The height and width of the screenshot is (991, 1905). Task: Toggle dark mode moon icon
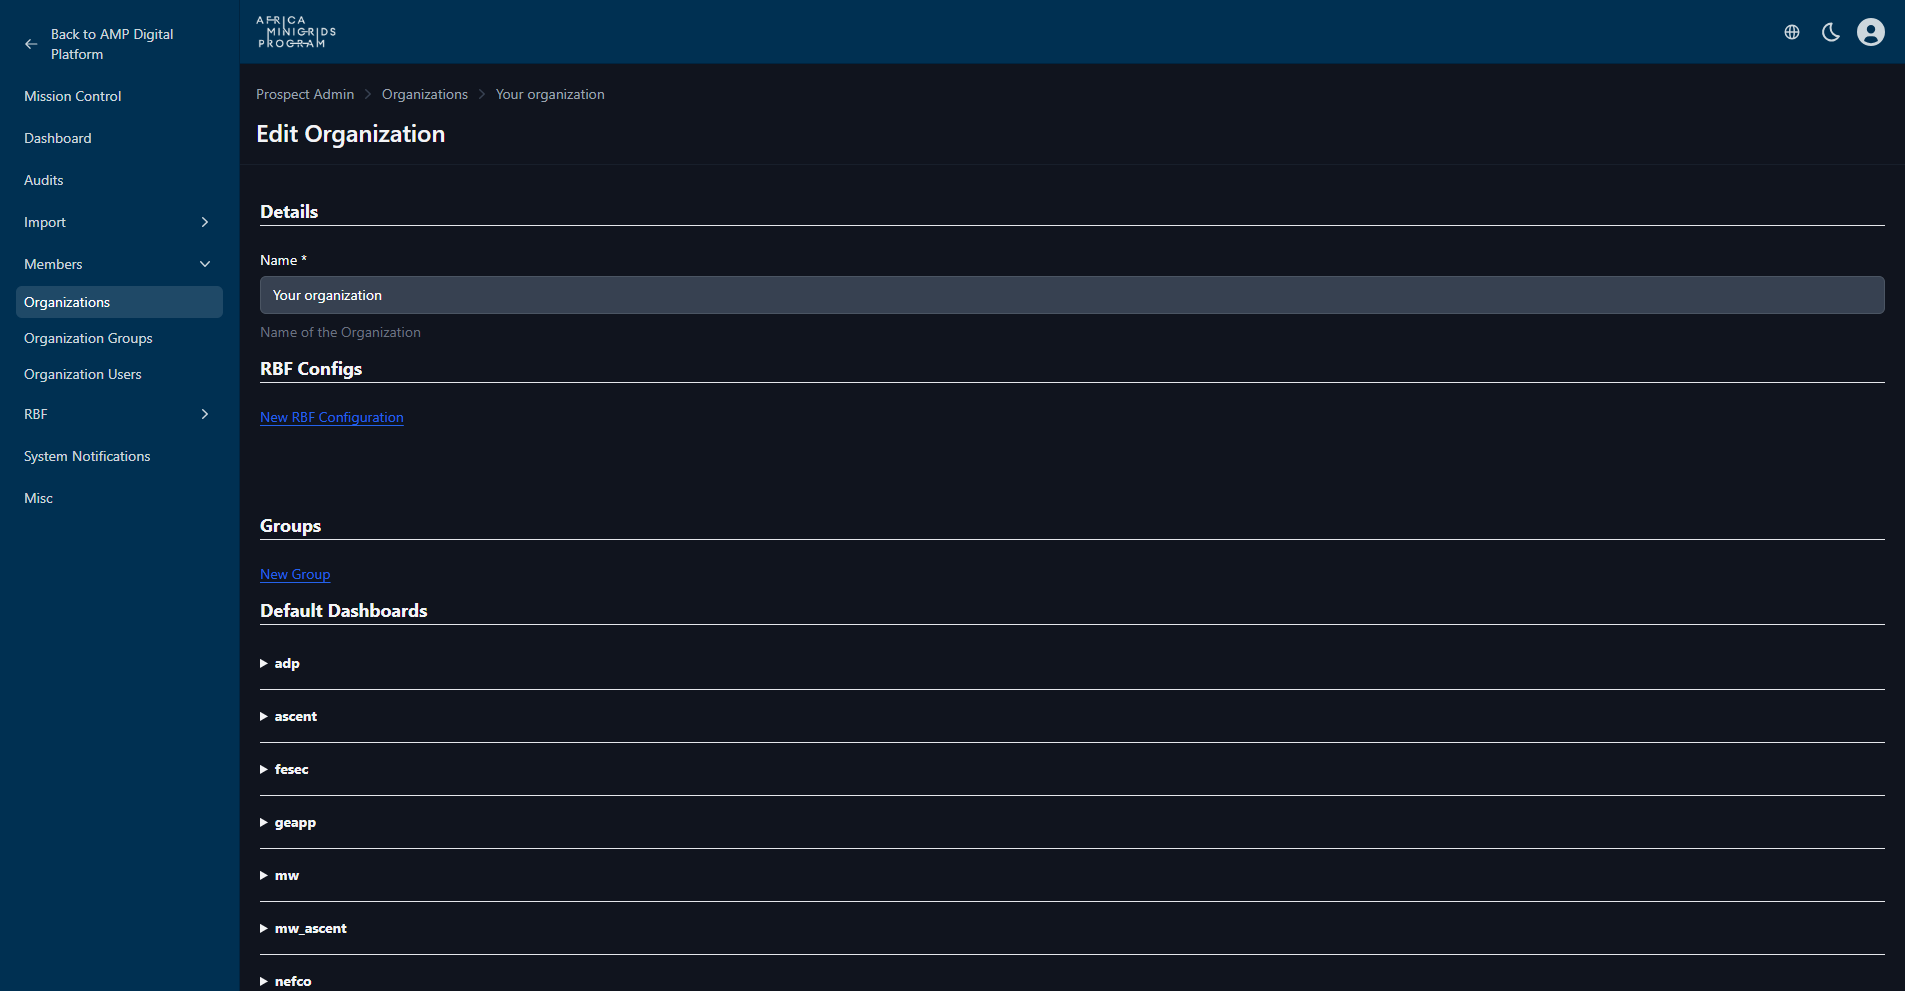pos(1831,32)
